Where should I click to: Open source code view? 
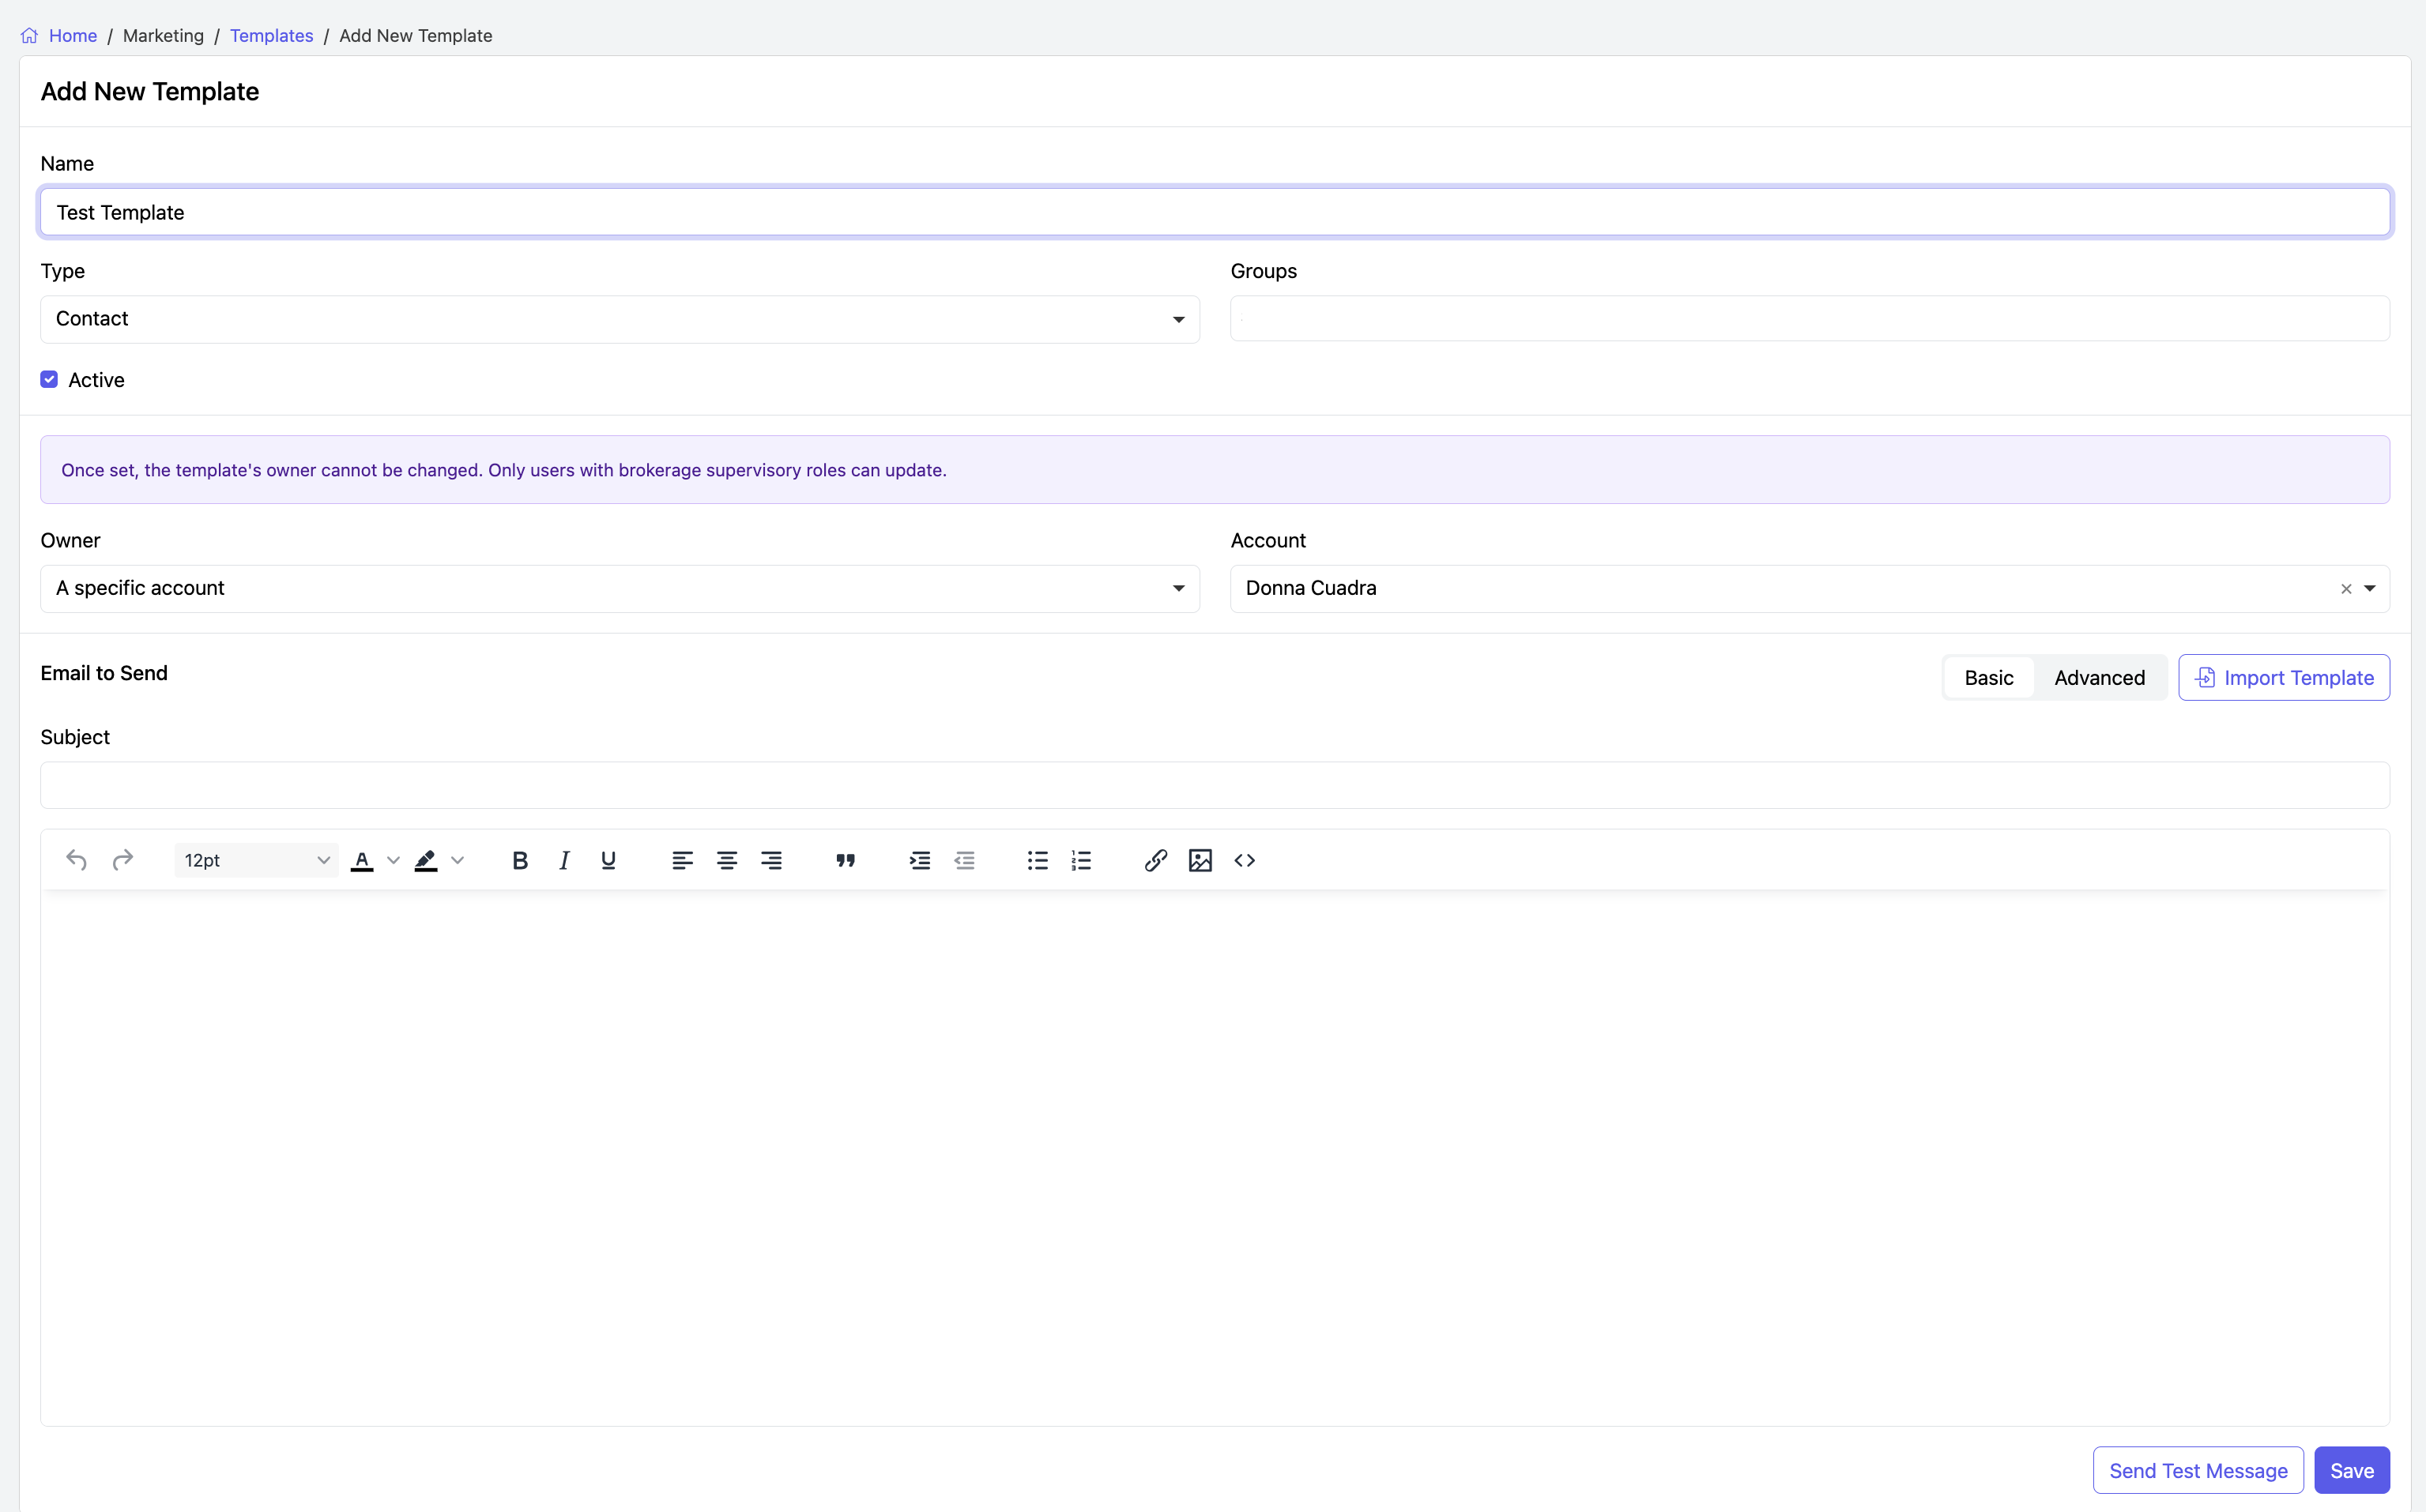coord(1244,860)
